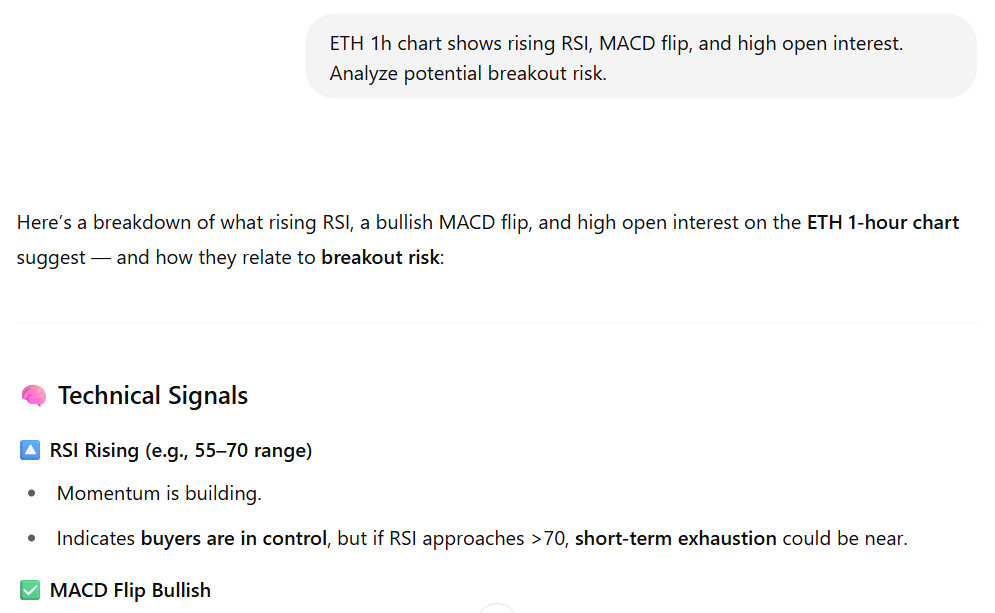Click the 'MACD Flip Bullish' subheading
The height and width of the screenshot is (613, 995).
tap(130, 590)
